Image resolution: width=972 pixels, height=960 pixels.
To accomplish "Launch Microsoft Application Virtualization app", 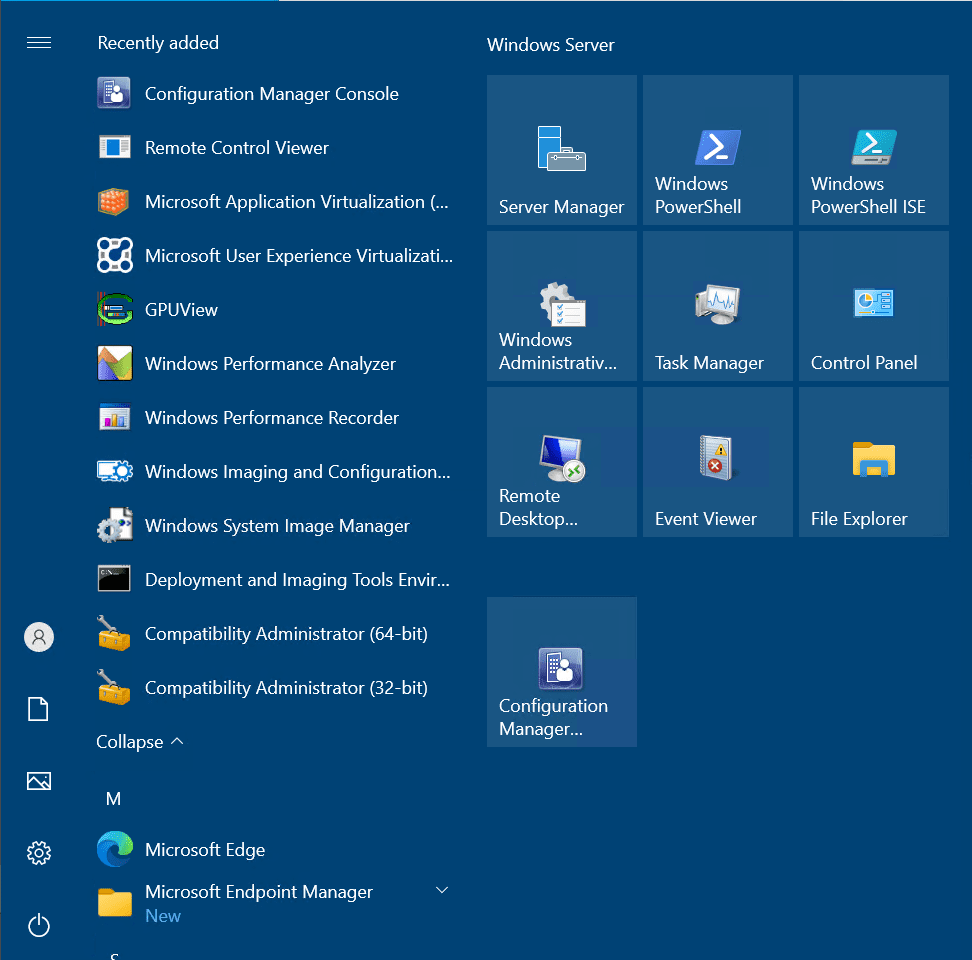I will click(276, 202).
